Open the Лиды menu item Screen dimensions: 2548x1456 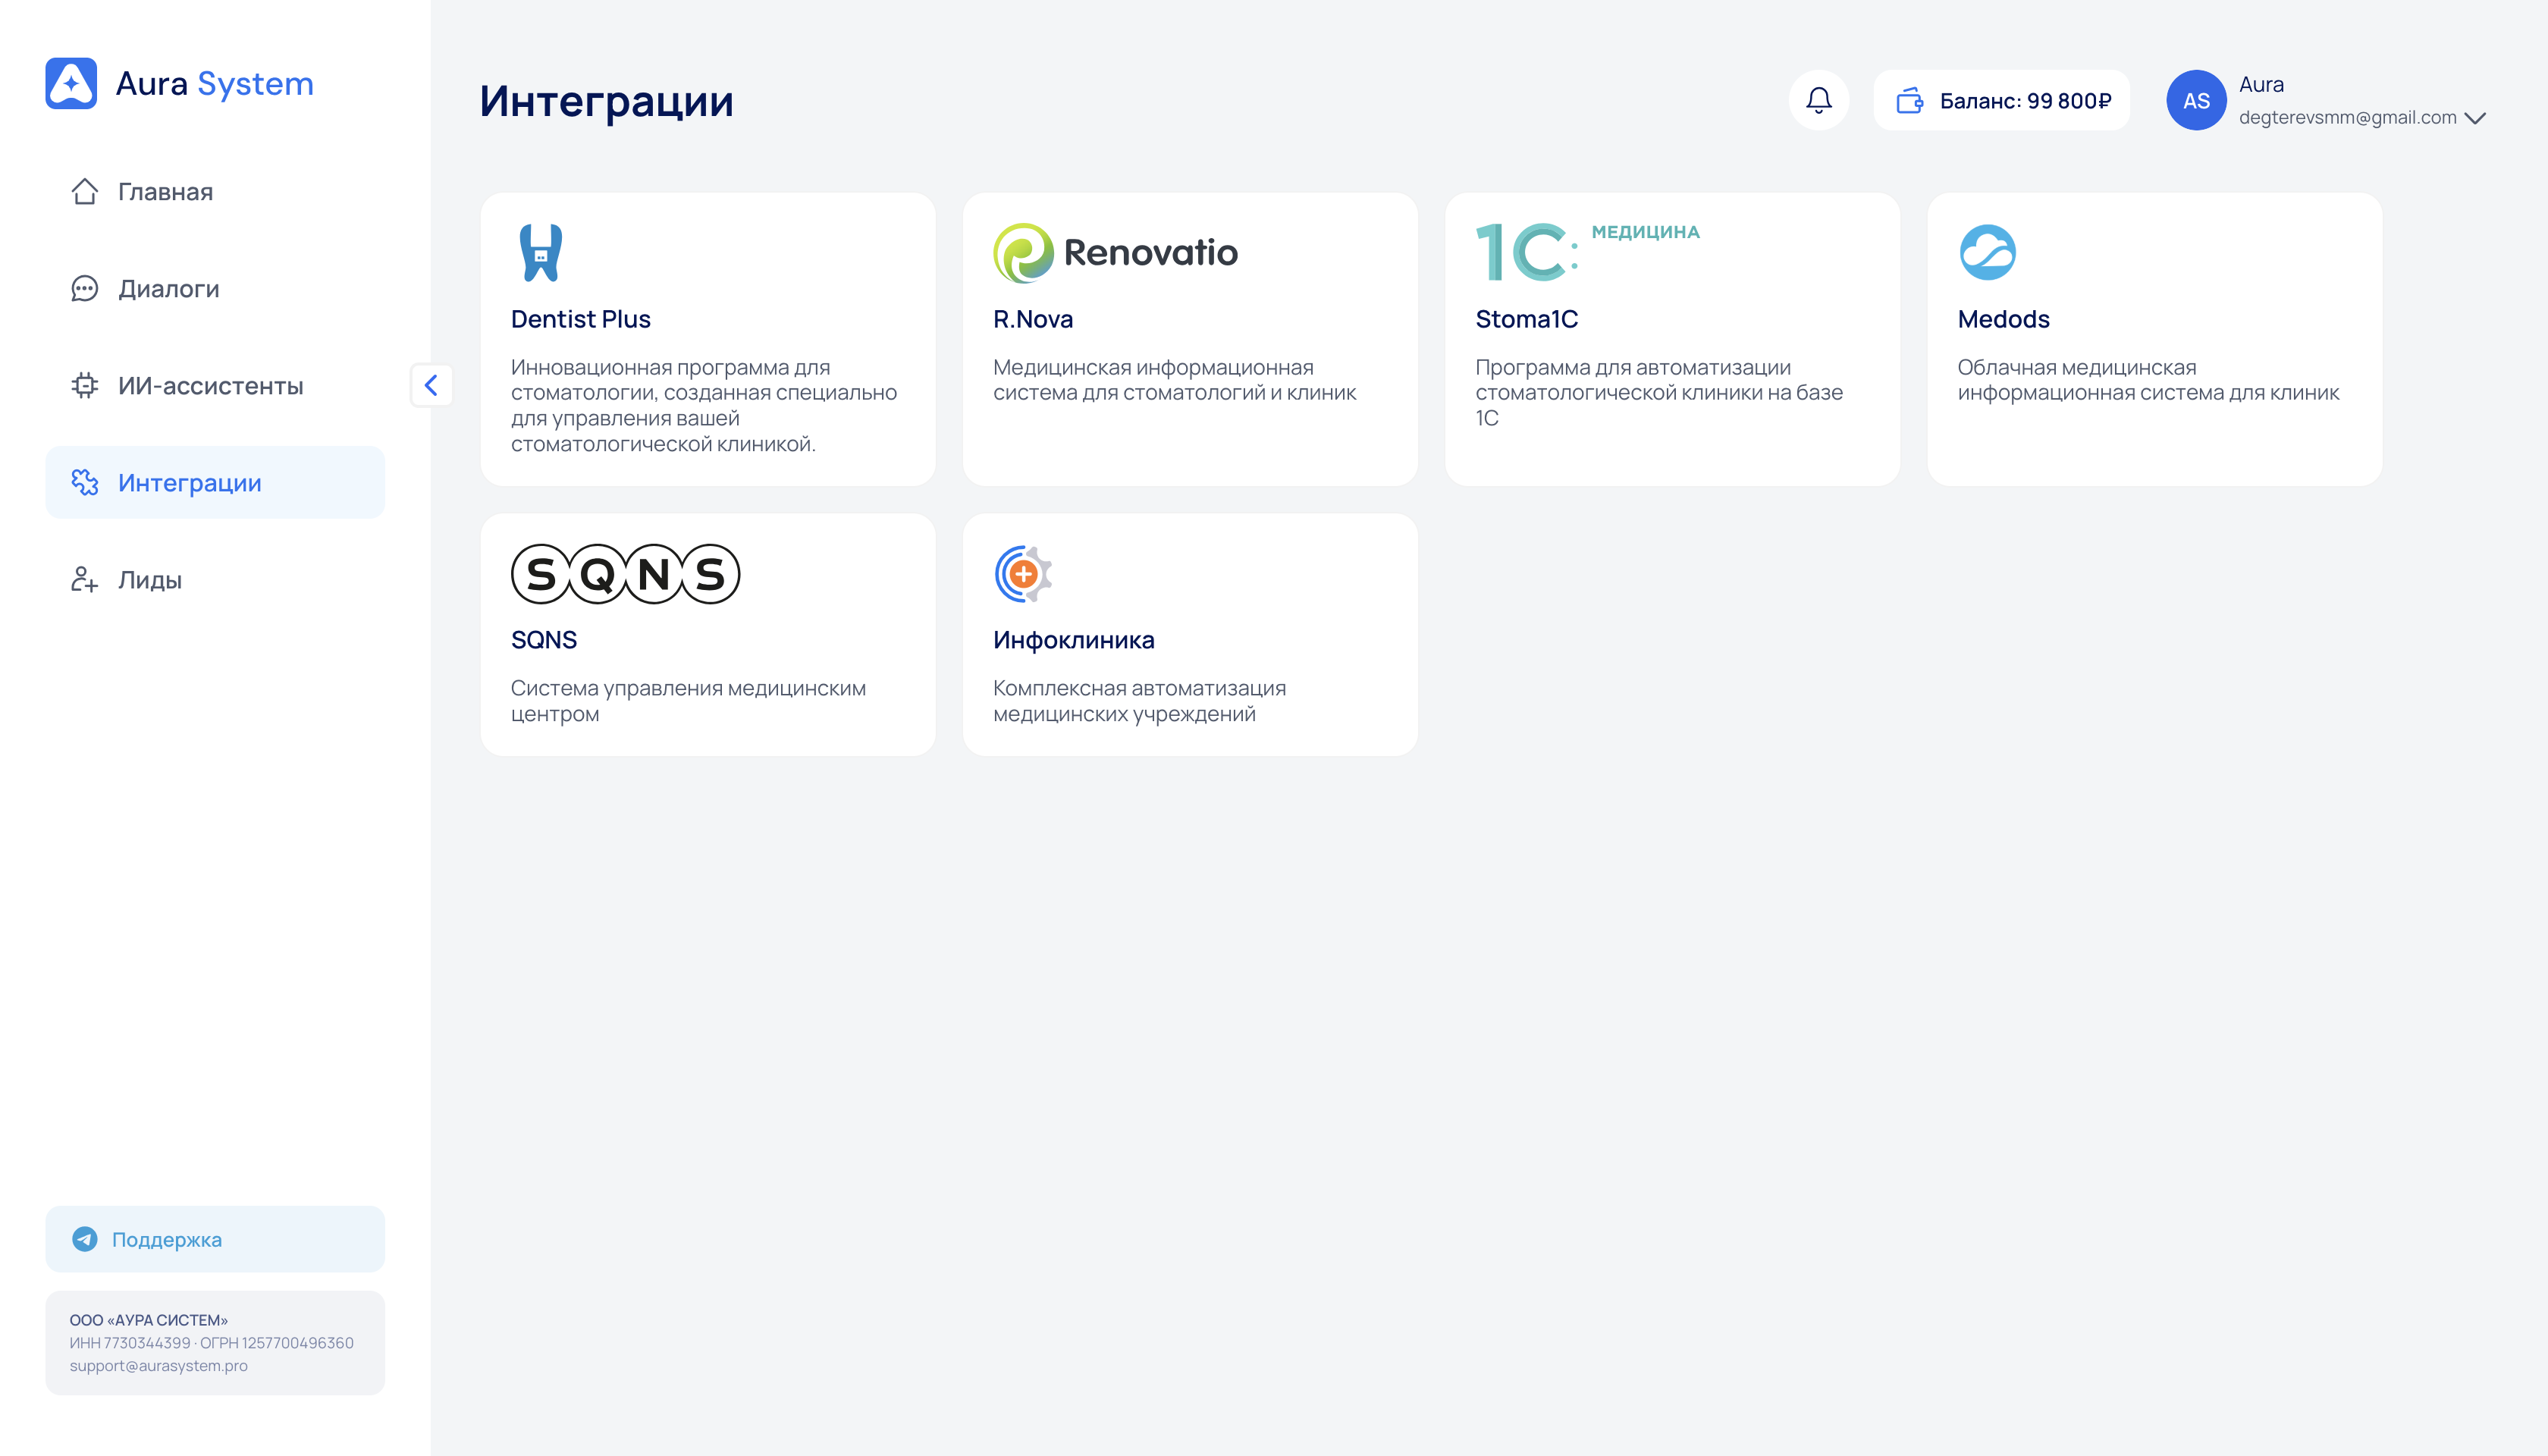coord(150,580)
